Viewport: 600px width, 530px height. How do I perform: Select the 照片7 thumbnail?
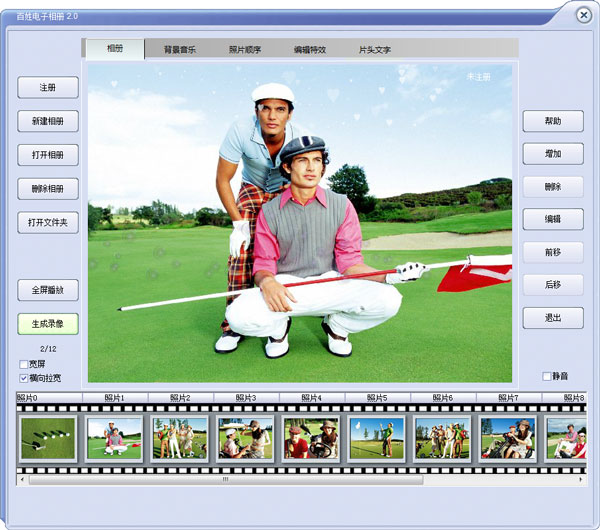[x=508, y=439]
